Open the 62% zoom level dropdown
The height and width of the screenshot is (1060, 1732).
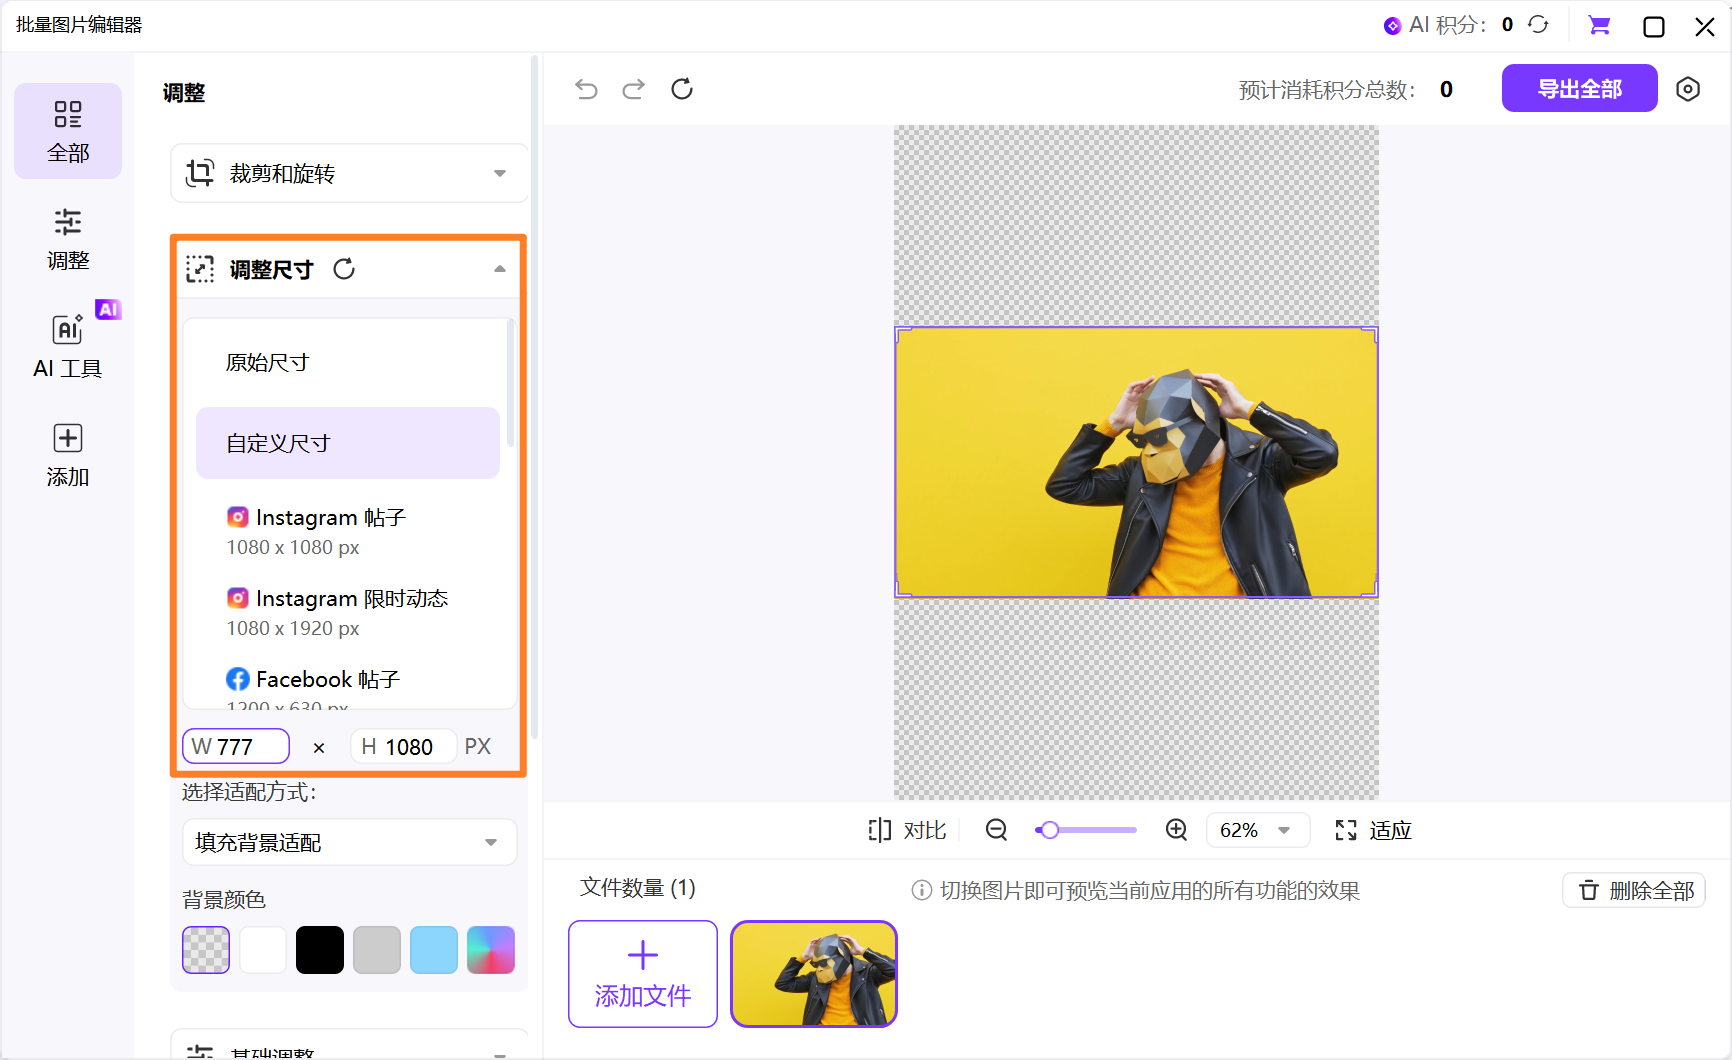(1257, 830)
